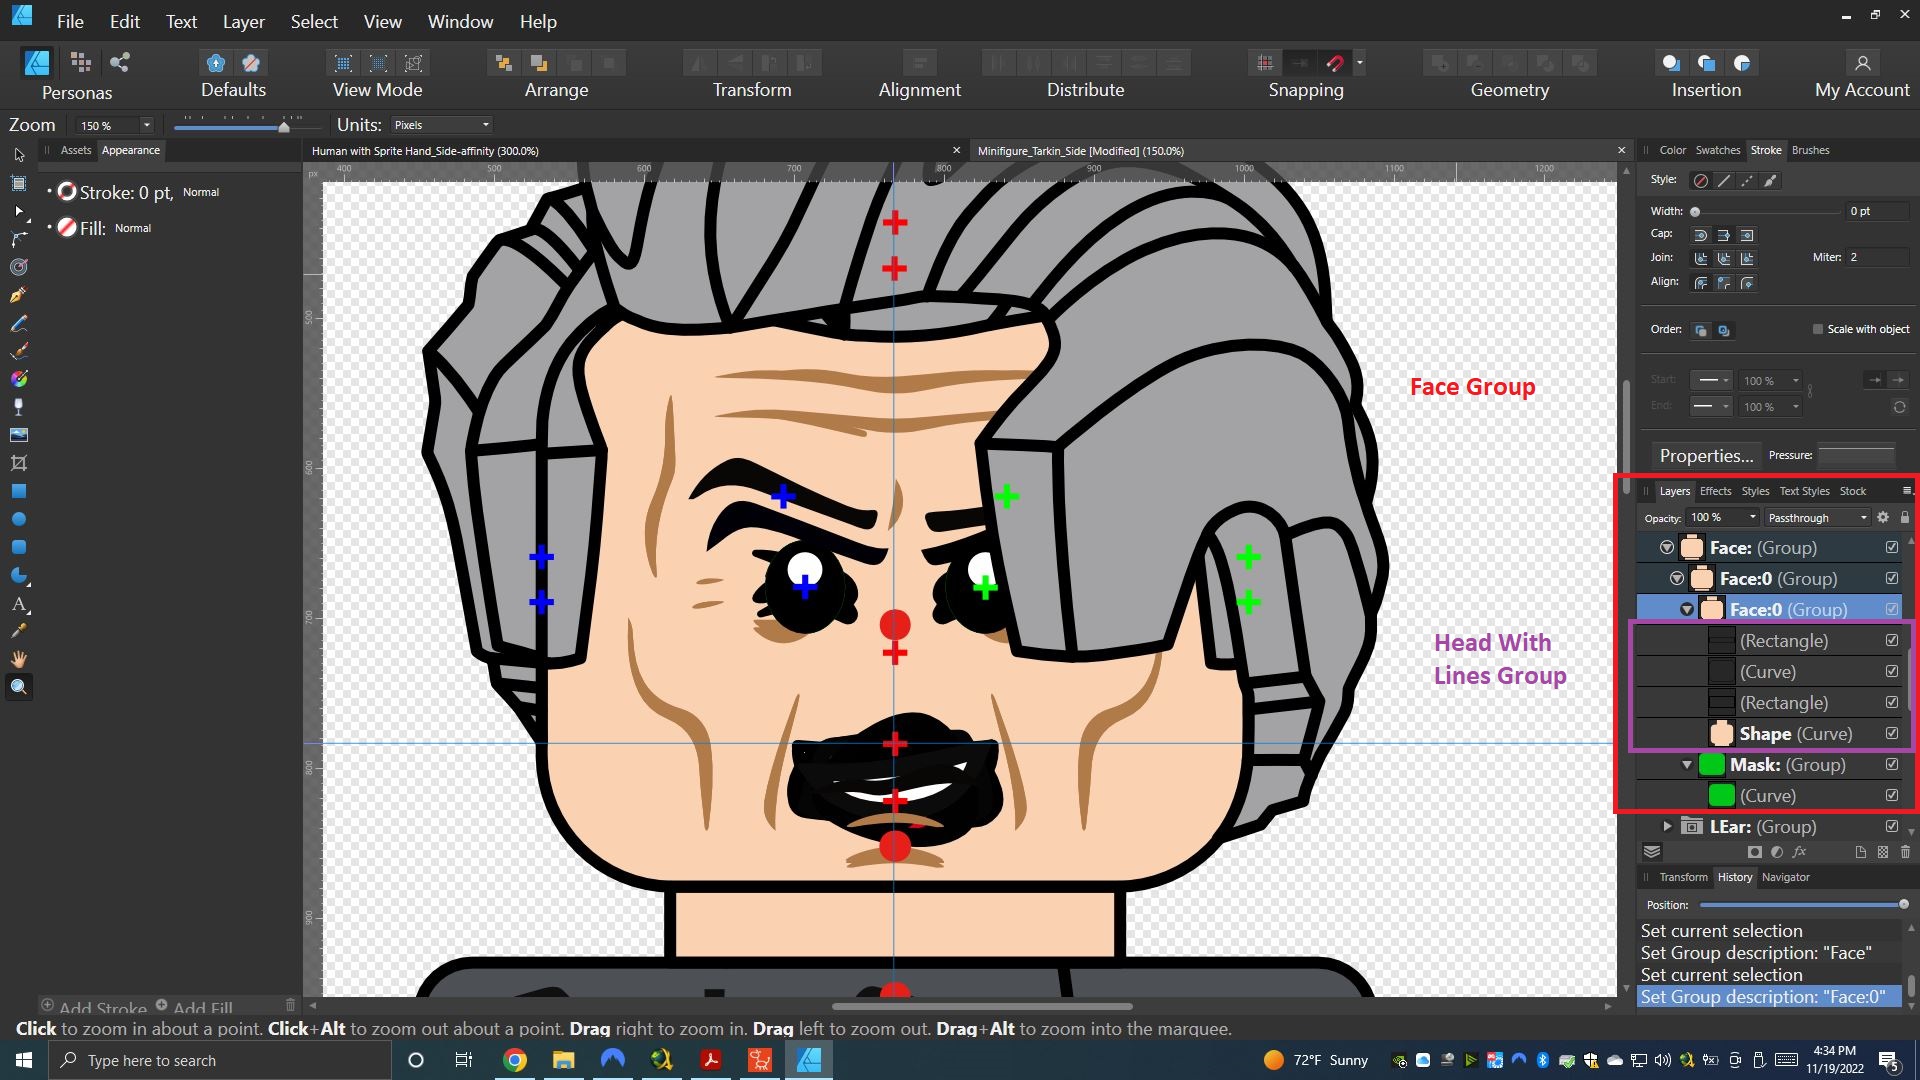Open the Layer menu
The width and height of the screenshot is (1920, 1080).
243,21
